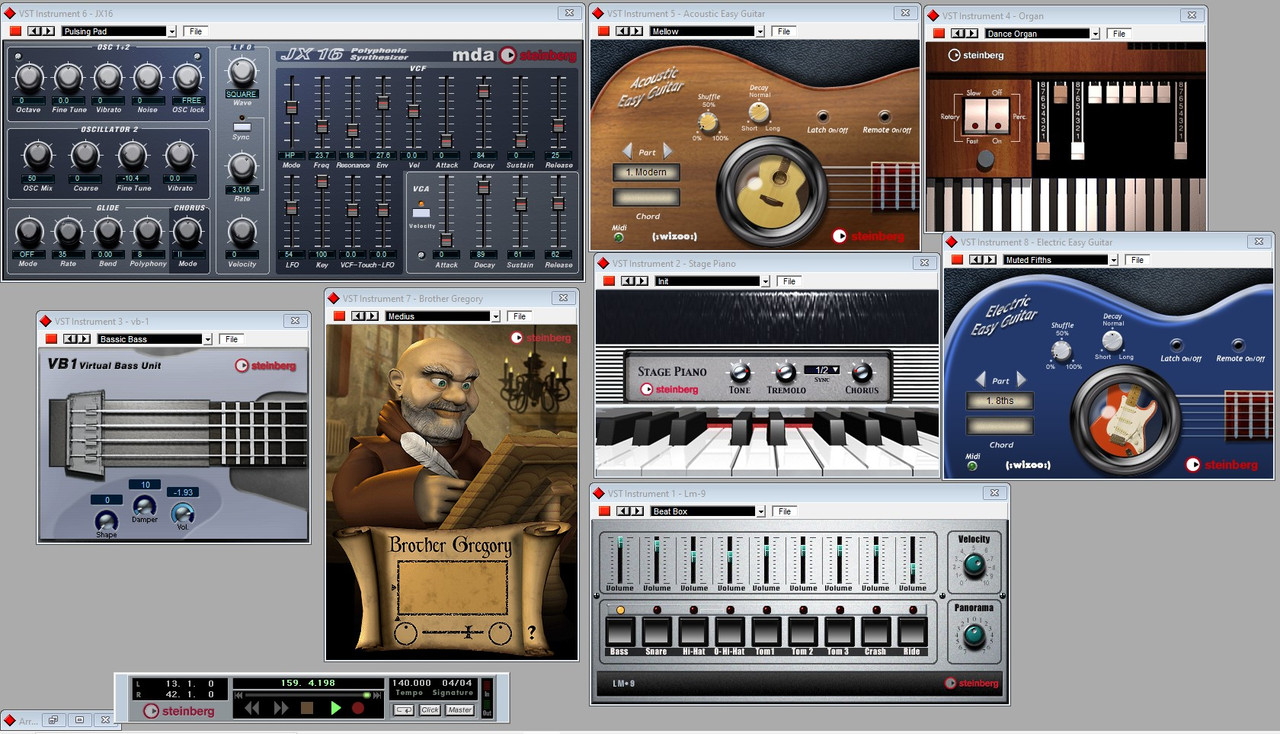
Task: Open the Tremolo Sync 1/2 dropdown in Stage Piano
Action: tap(821, 370)
